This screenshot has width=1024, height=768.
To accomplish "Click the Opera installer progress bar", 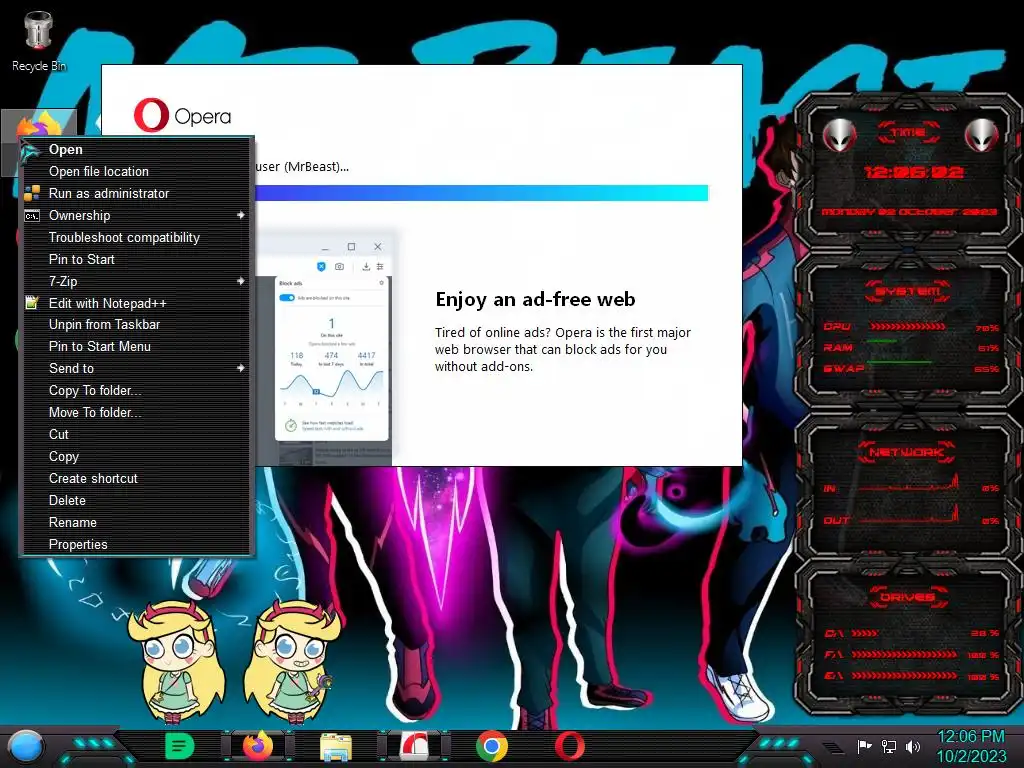I will pyautogui.click(x=481, y=193).
